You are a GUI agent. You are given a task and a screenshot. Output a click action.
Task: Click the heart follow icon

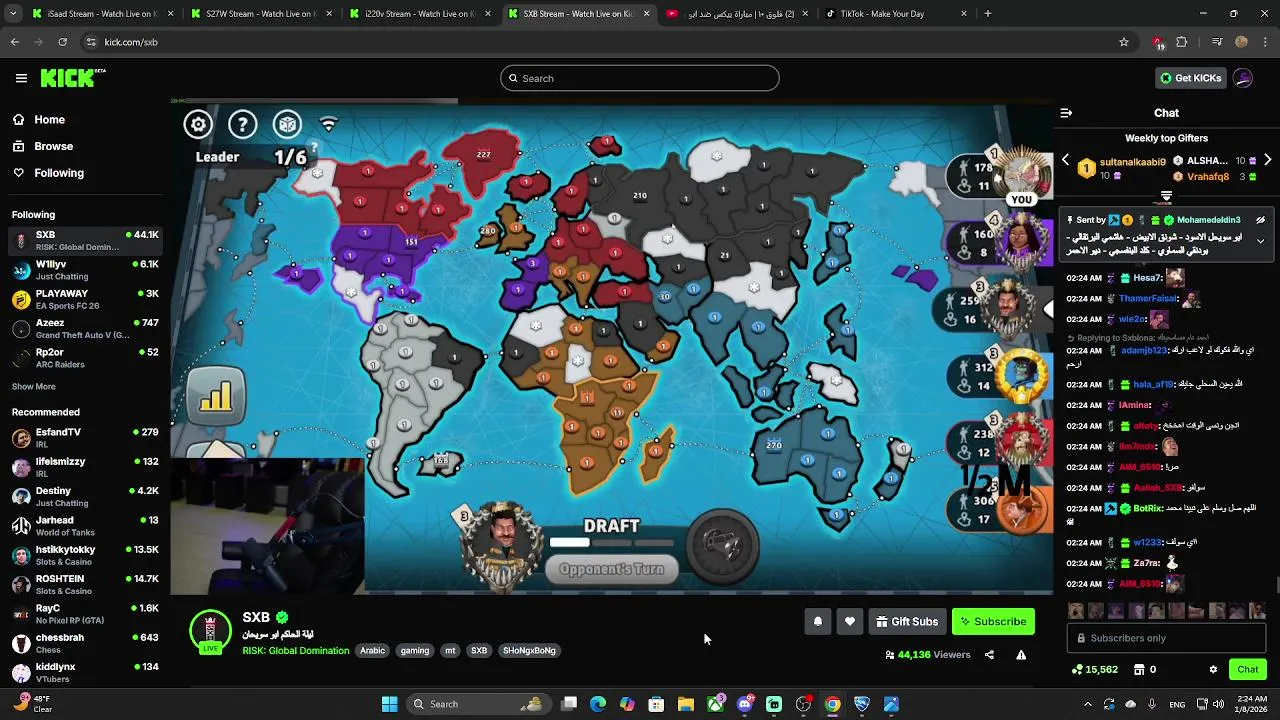click(x=850, y=621)
